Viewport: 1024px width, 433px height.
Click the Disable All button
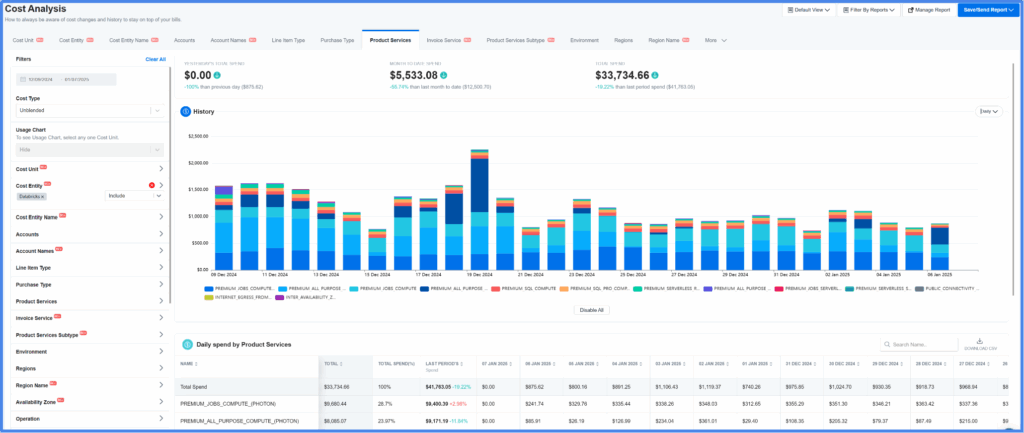(x=592, y=310)
